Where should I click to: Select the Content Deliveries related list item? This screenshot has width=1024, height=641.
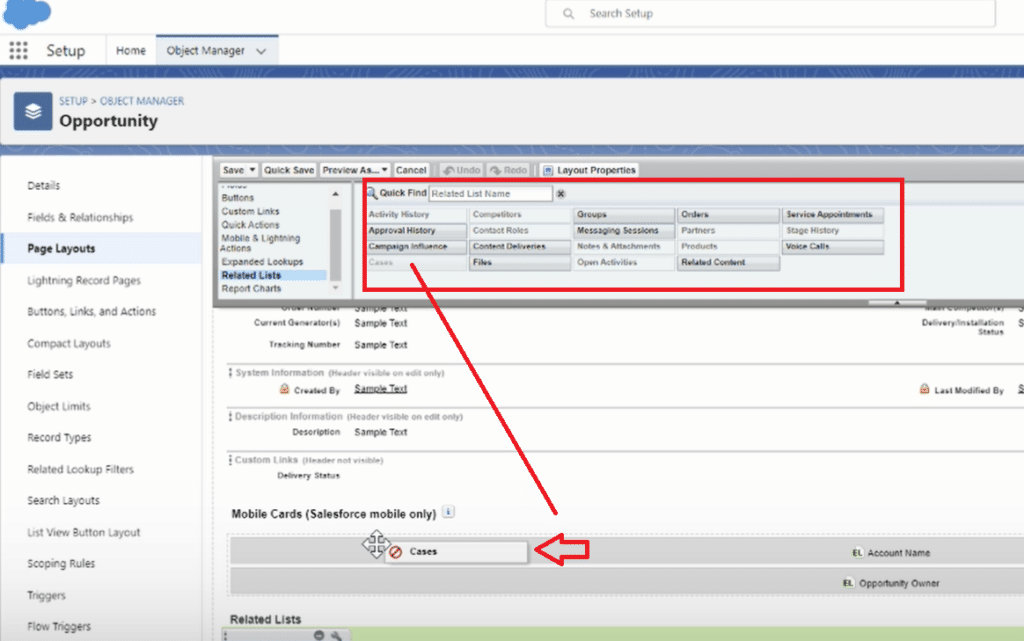pos(520,247)
